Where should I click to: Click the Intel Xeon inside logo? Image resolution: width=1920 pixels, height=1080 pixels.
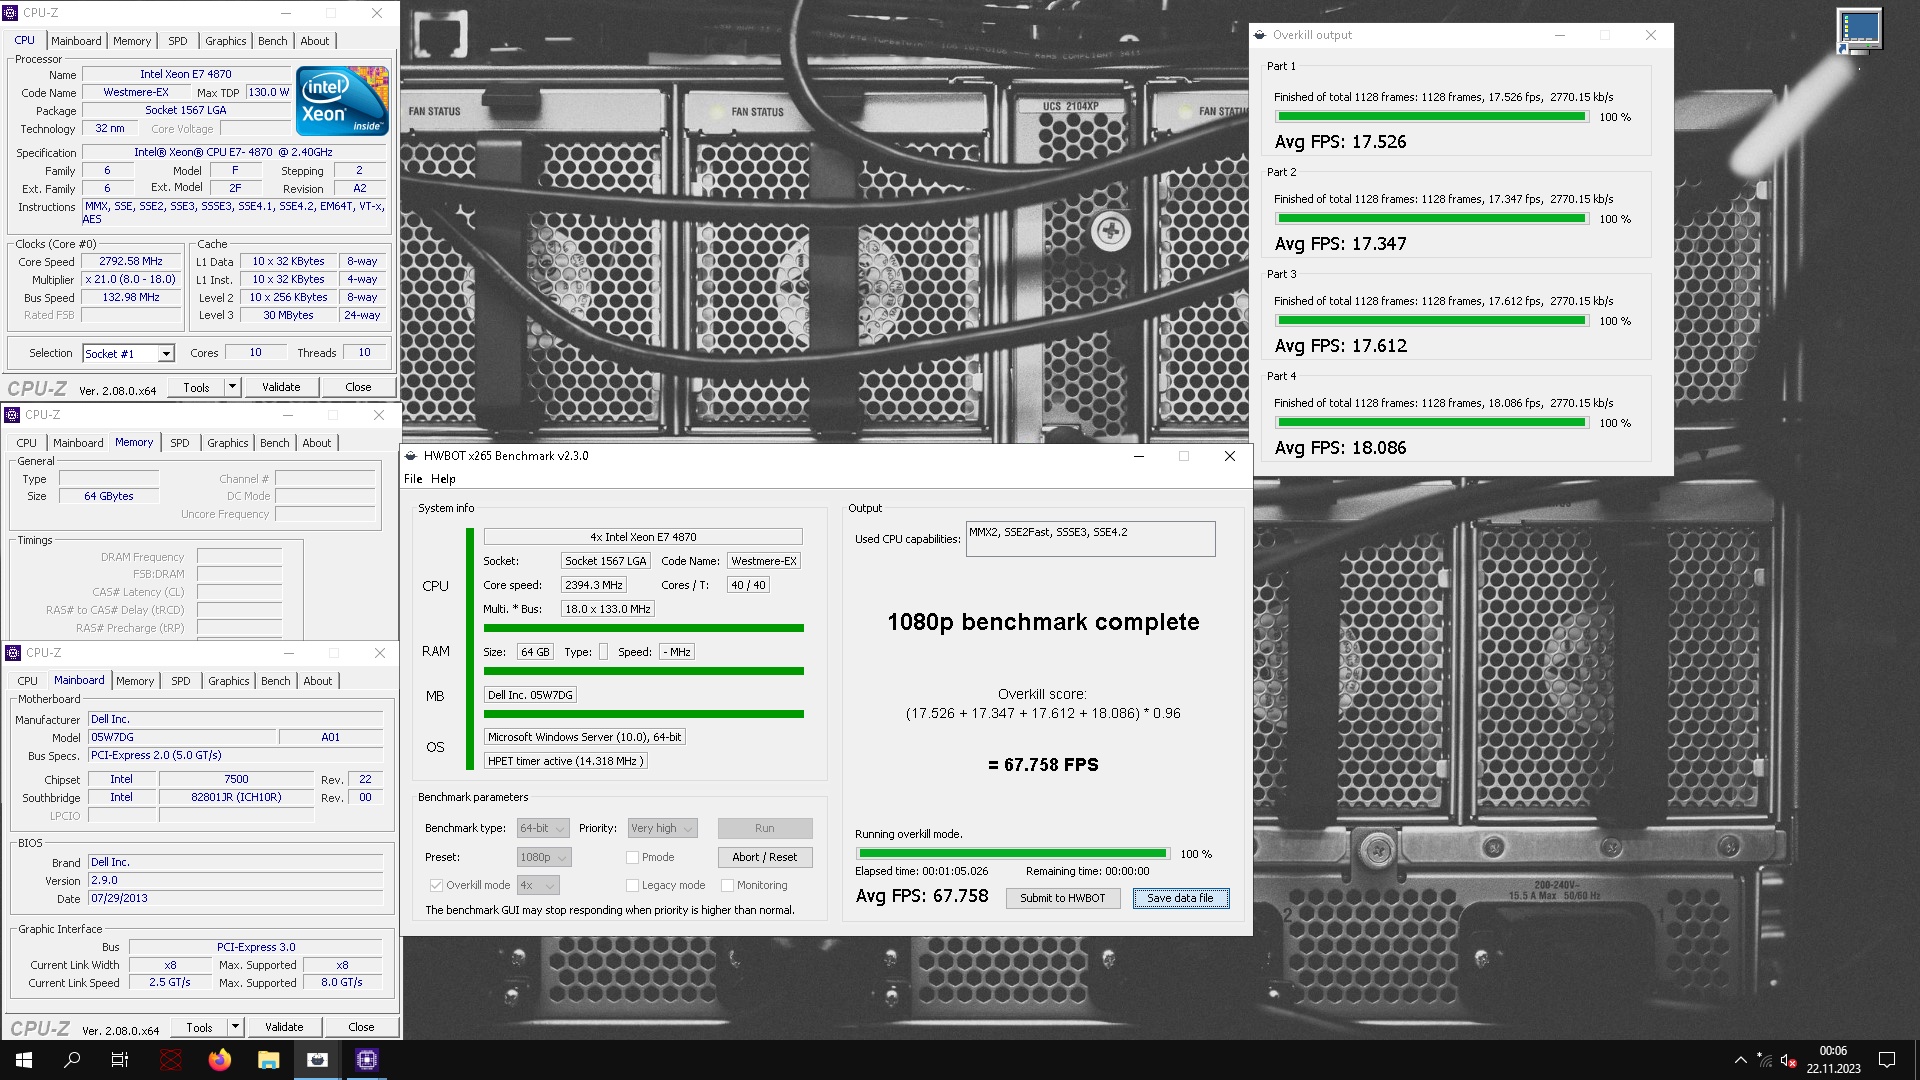tap(342, 101)
